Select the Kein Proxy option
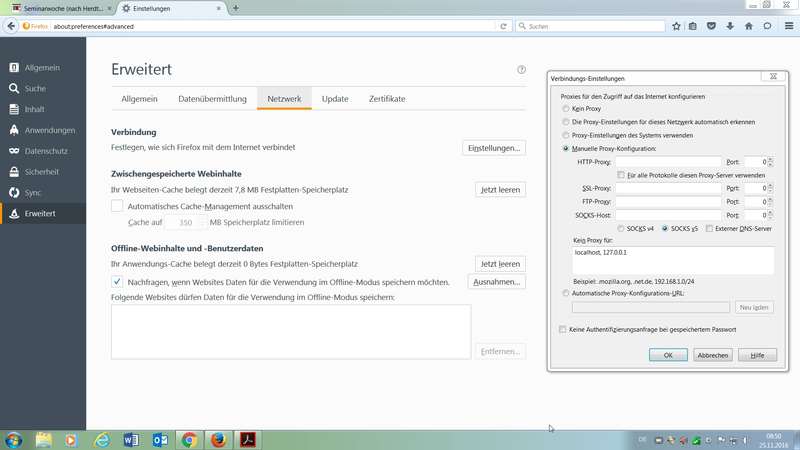The image size is (800, 450). coord(565,109)
